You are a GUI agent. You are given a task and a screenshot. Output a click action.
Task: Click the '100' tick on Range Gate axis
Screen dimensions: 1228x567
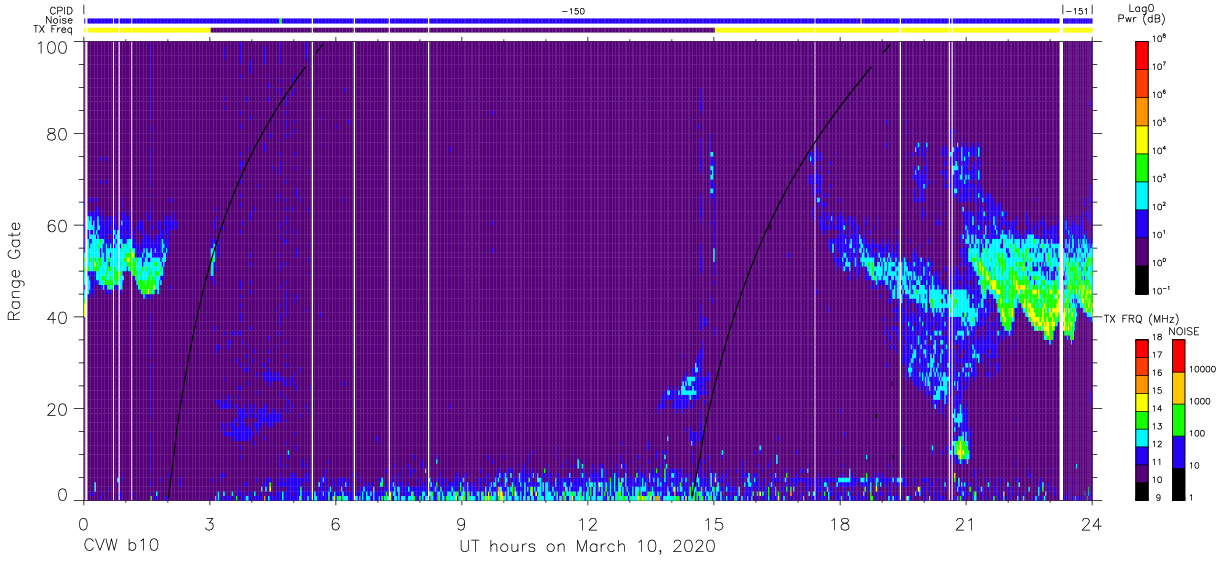click(53, 47)
